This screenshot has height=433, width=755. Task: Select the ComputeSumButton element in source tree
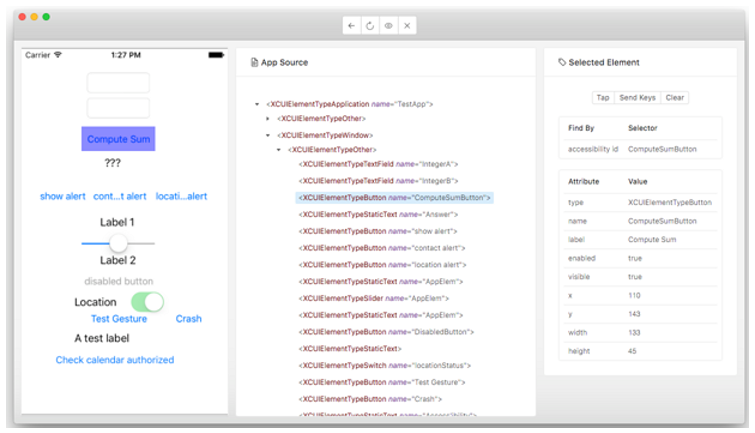point(394,198)
